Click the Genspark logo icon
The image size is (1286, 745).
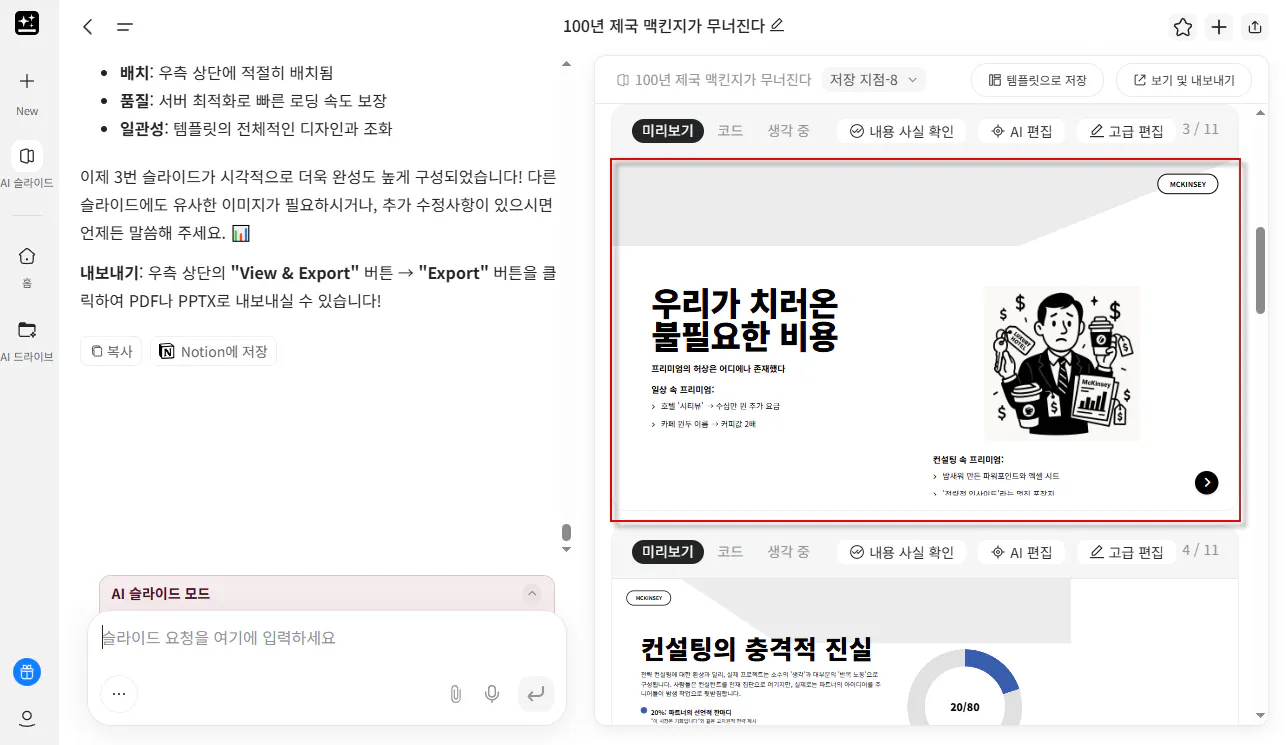tap(27, 24)
